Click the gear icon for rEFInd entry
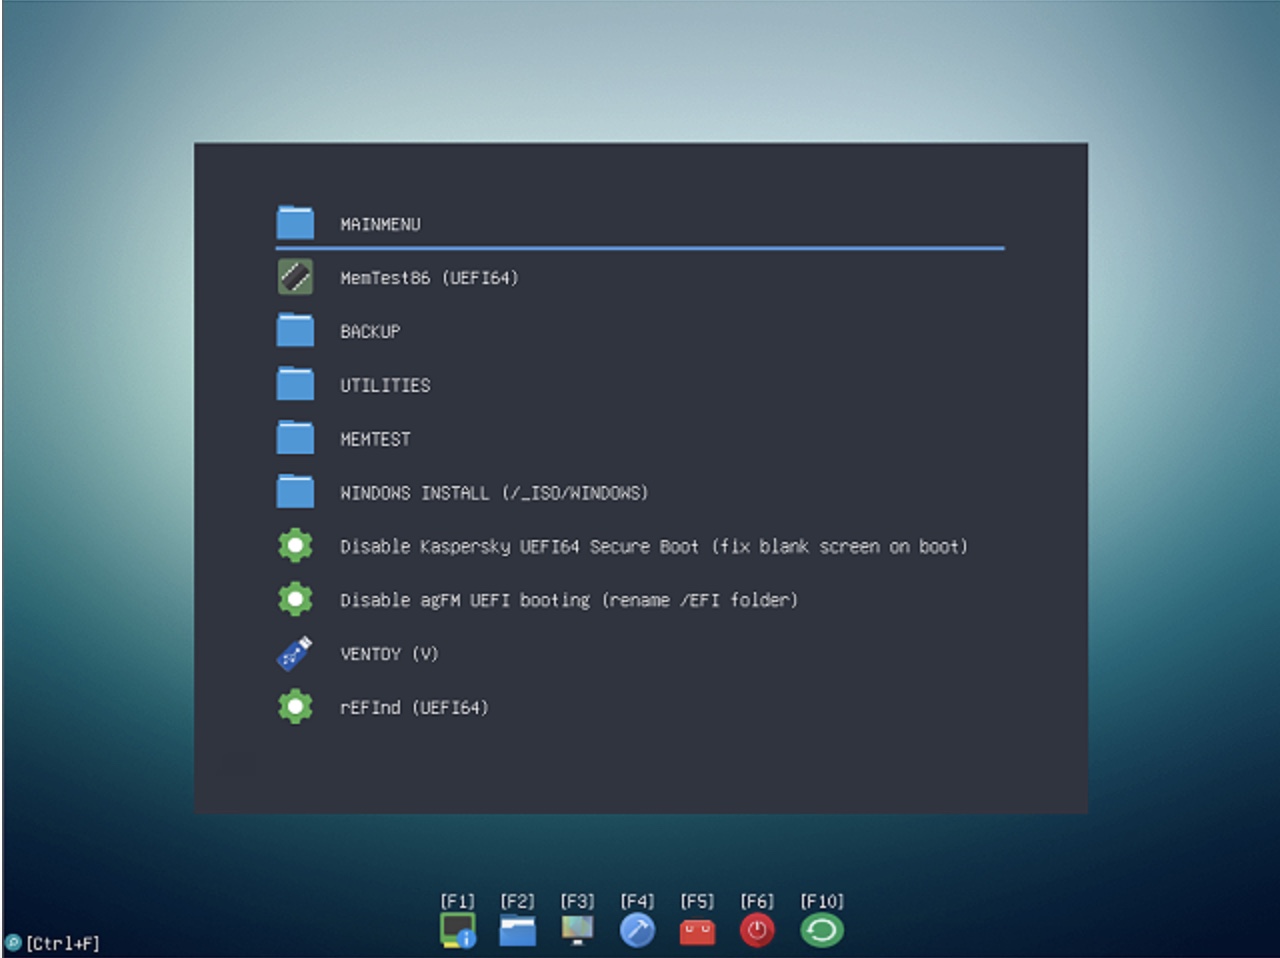Screen dimensions: 1280x958 [x=295, y=707]
